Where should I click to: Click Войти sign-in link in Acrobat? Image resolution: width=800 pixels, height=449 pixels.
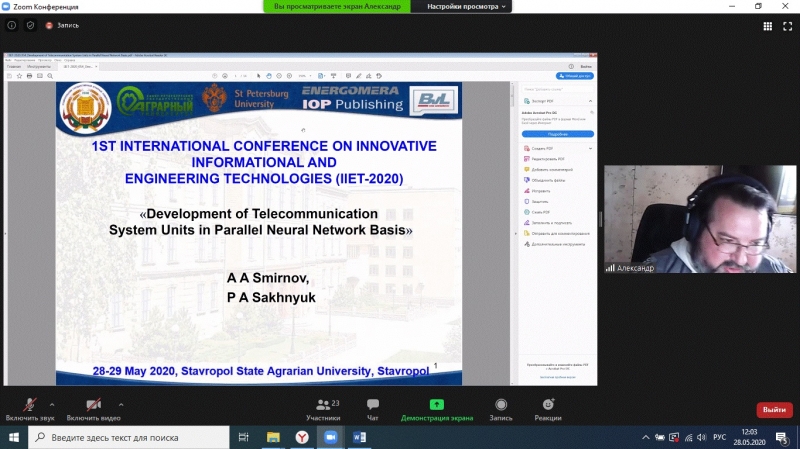pyautogui.click(x=586, y=66)
